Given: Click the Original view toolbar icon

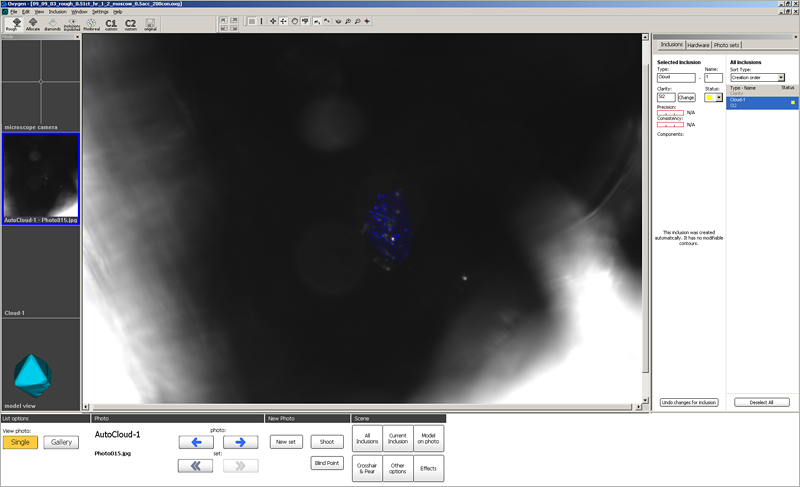Looking at the screenshot, I should coord(151,24).
